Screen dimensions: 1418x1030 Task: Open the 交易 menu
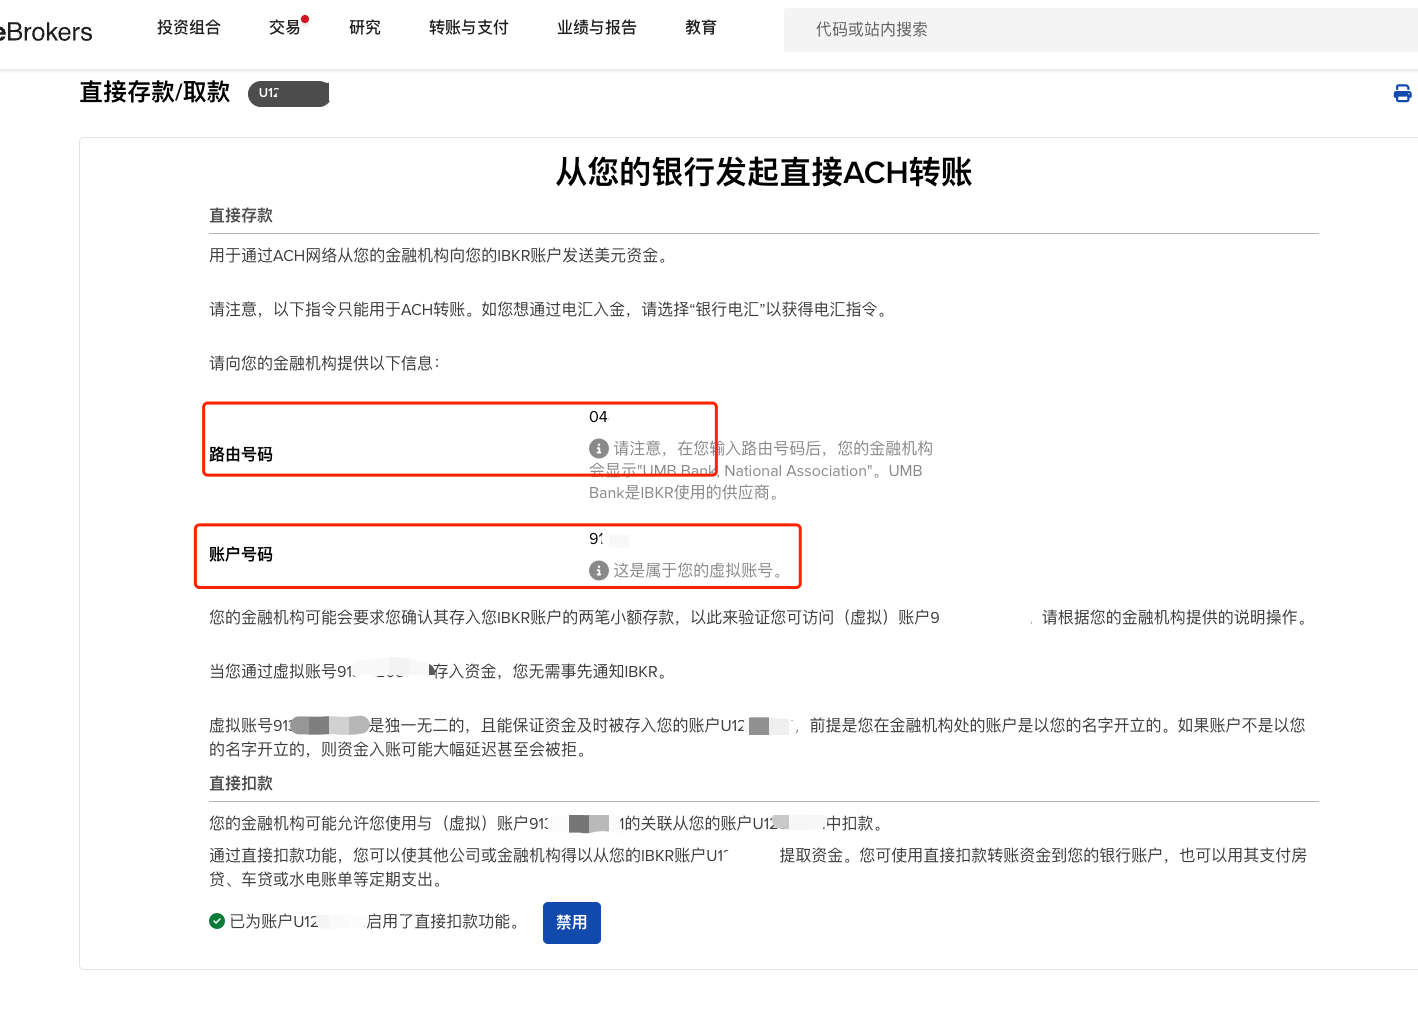pos(285,28)
